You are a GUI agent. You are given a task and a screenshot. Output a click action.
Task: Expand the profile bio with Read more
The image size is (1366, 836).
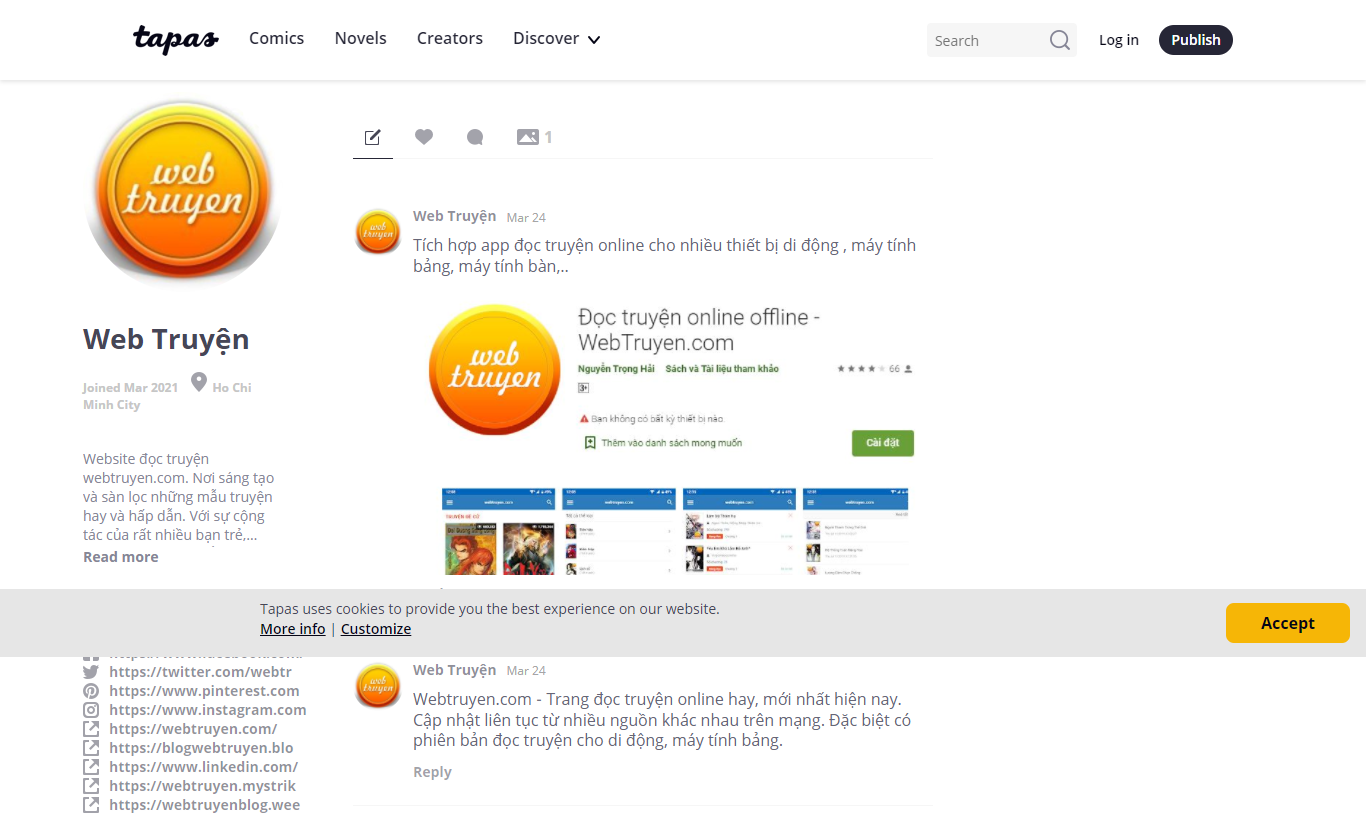tap(120, 556)
